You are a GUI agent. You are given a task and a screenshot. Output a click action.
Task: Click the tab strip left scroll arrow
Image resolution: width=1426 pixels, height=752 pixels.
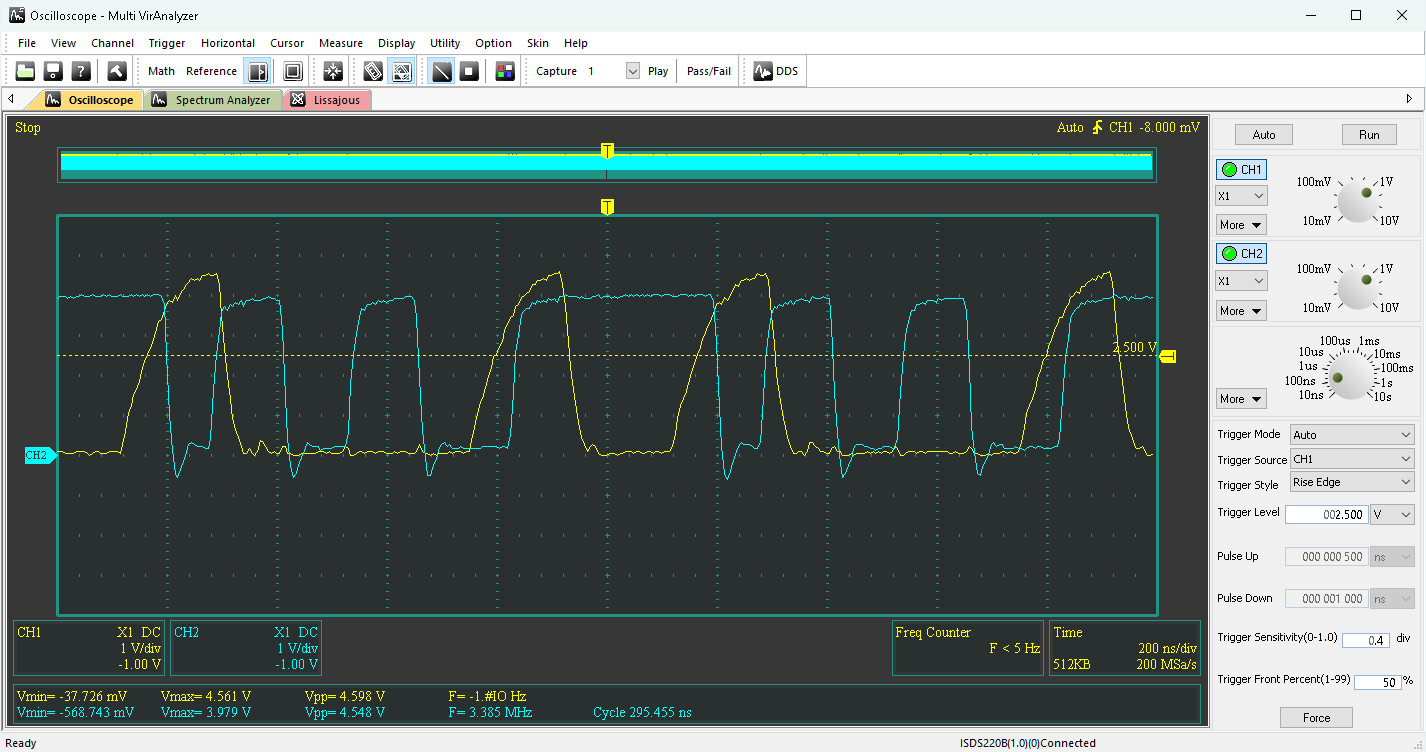click(10, 99)
